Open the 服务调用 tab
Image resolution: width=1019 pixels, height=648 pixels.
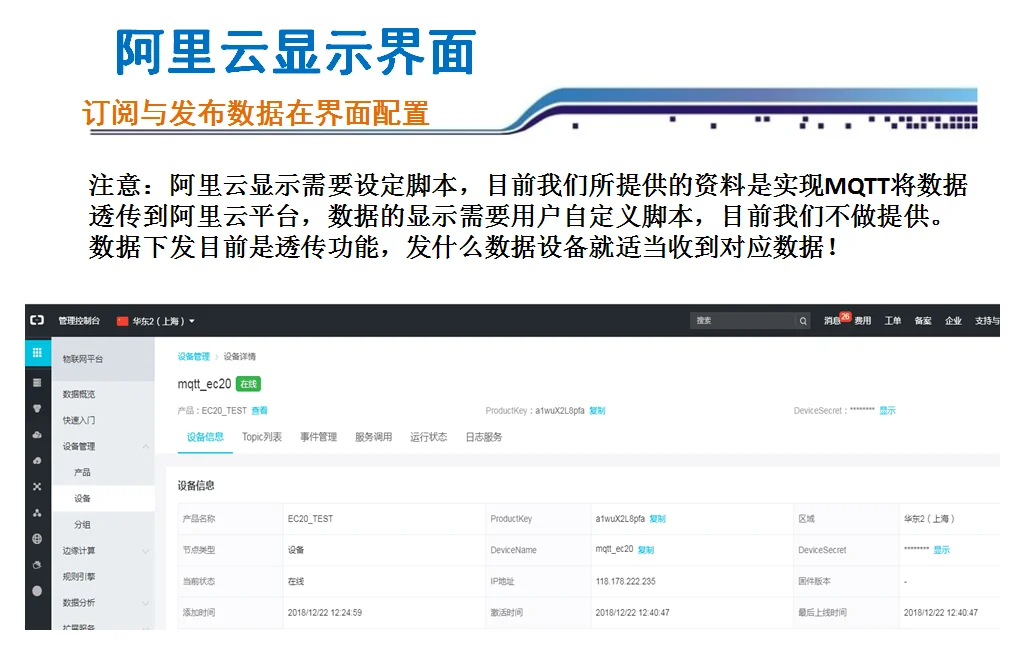[x=374, y=437]
